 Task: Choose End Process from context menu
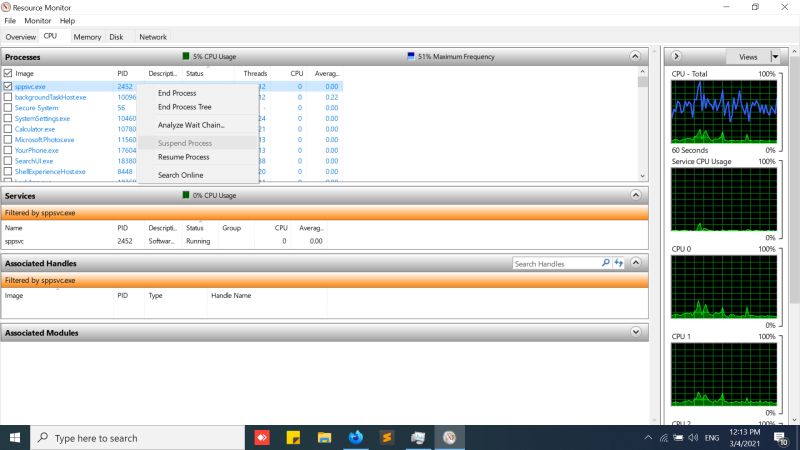pos(177,93)
